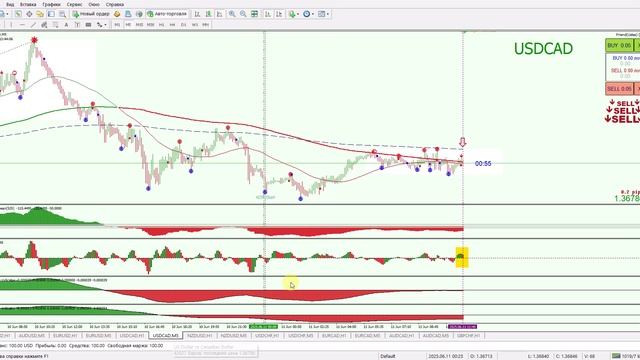Click the red SELL 0.05 button
The height and width of the screenshot is (360, 640).
pos(619,89)
